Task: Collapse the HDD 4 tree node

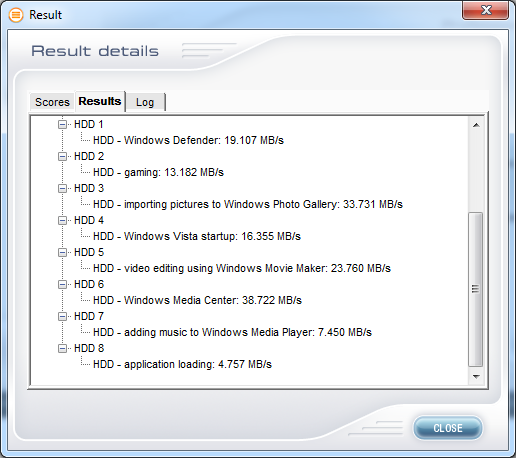Action: [x=62, y=220]
